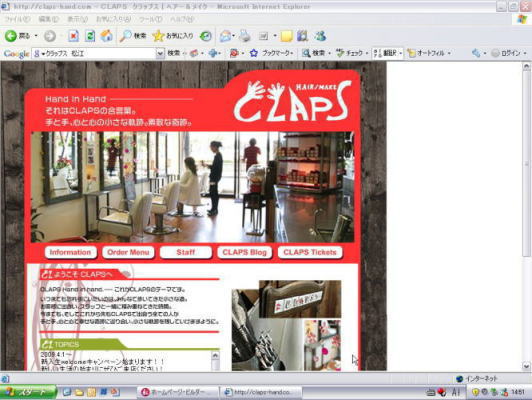
Task: Click the Google toolbar spell check button
Action: click(349, 53)
